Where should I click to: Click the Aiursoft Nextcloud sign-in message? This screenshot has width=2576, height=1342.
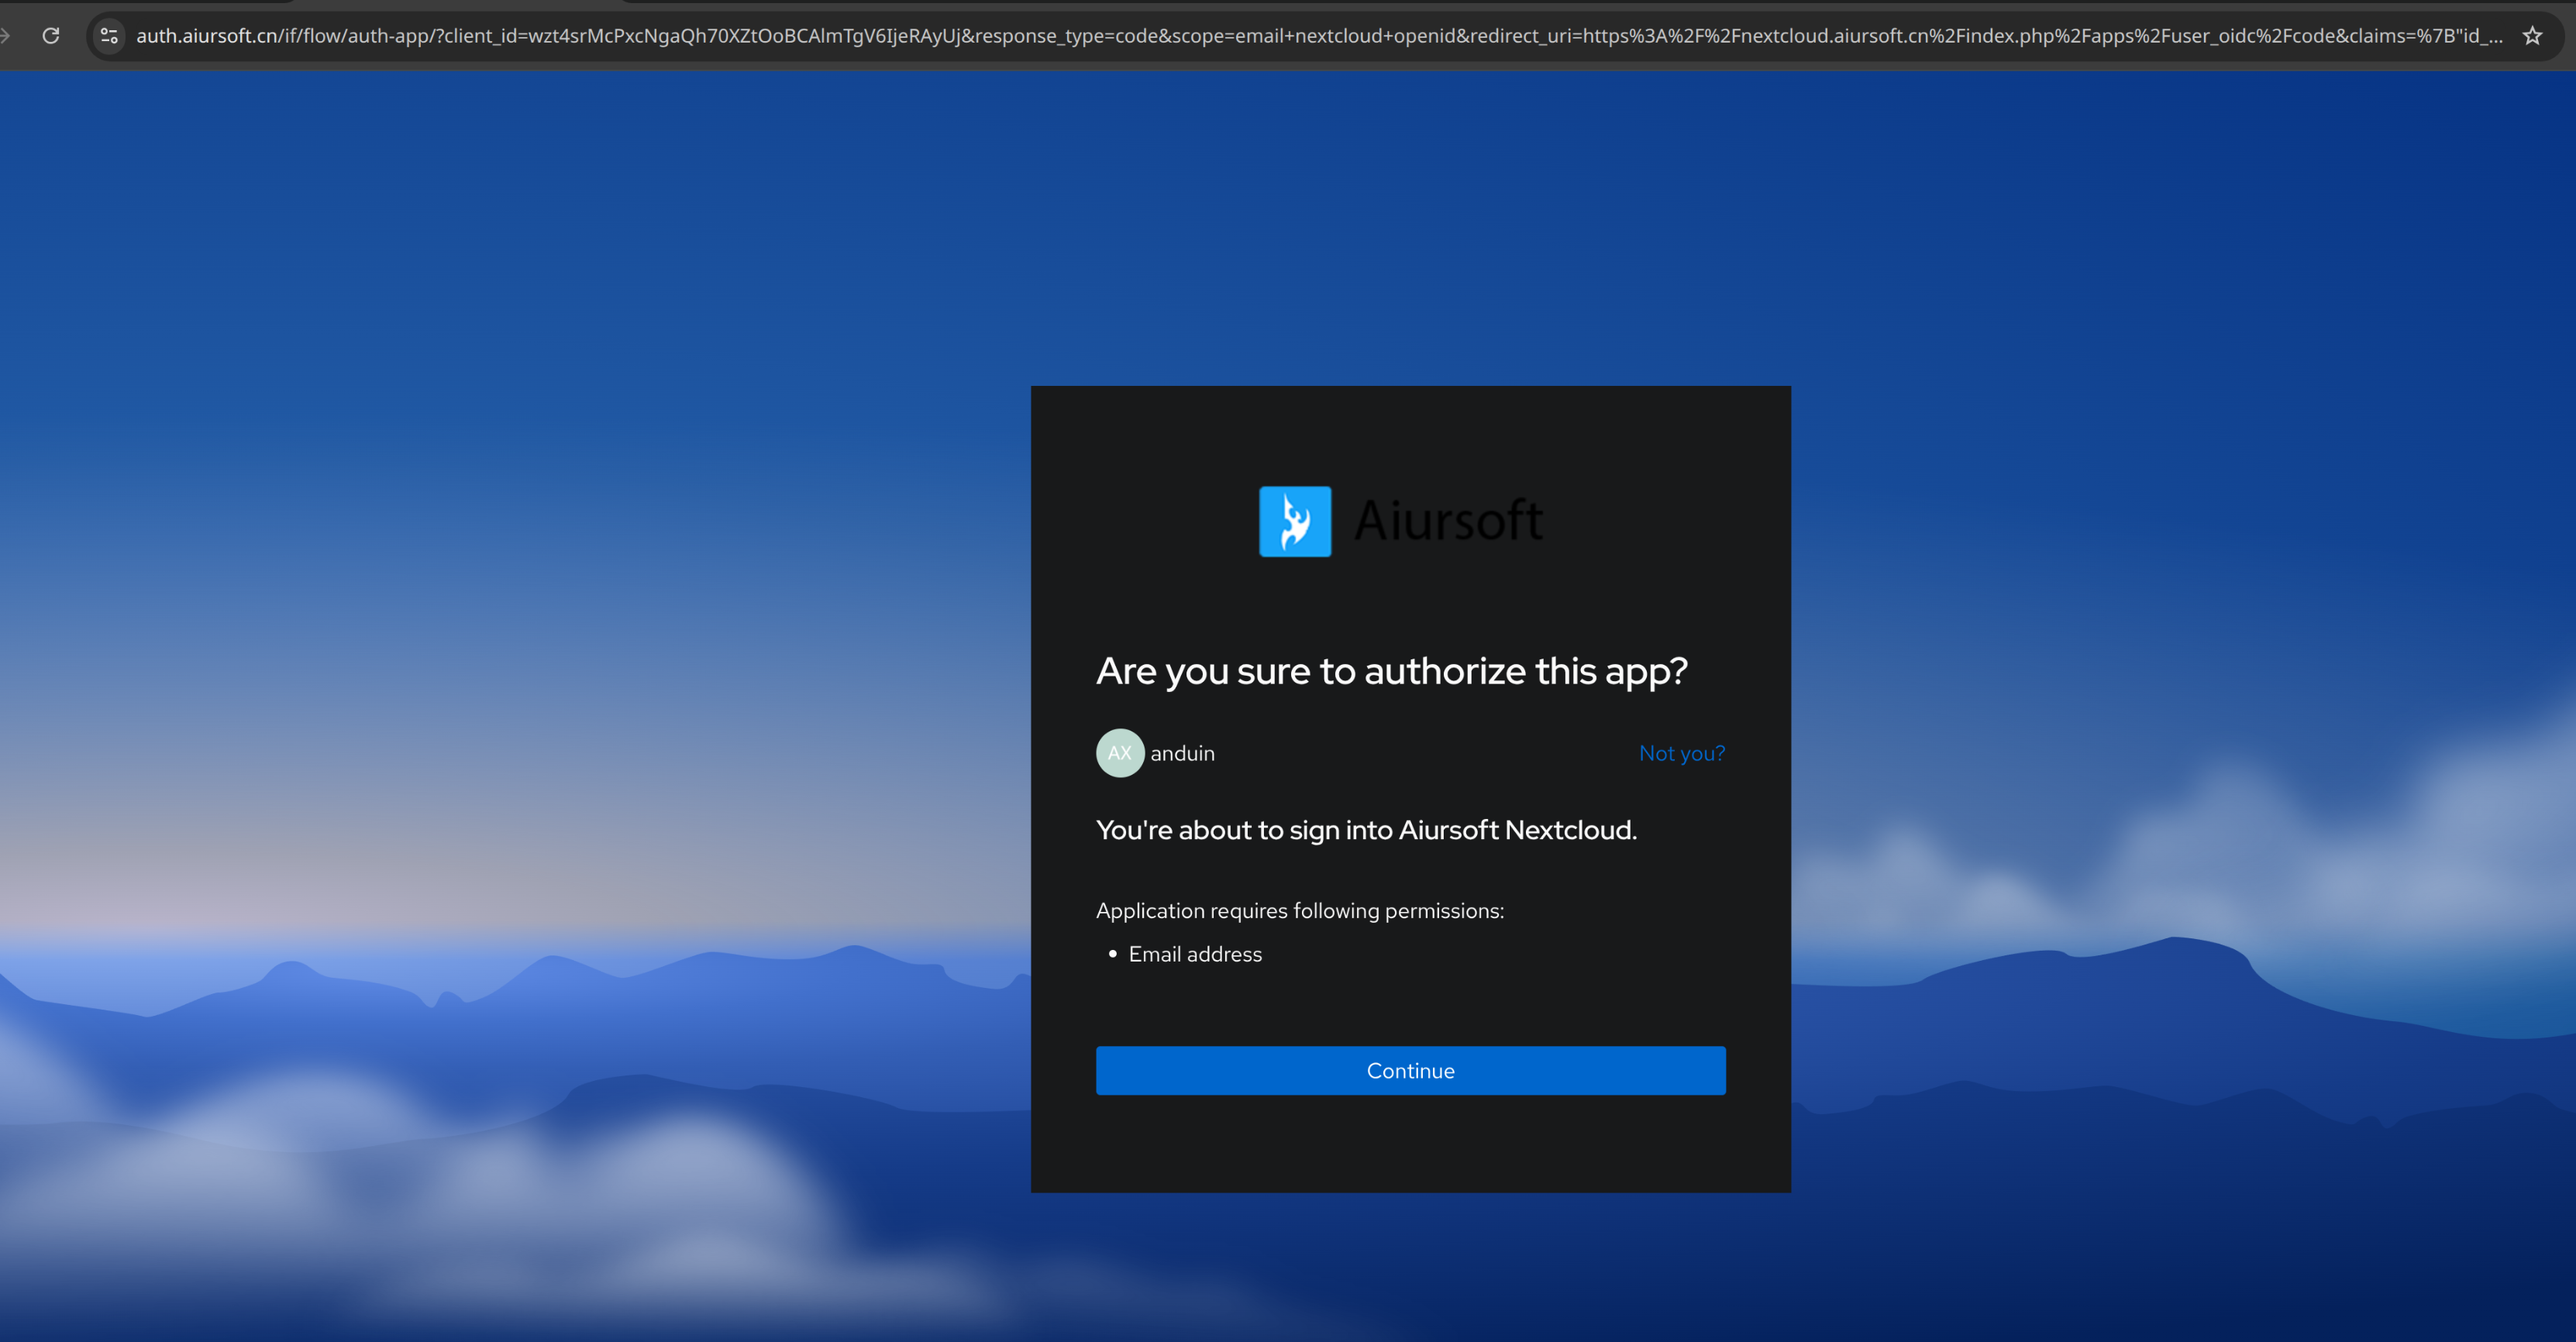(1366, 830)
